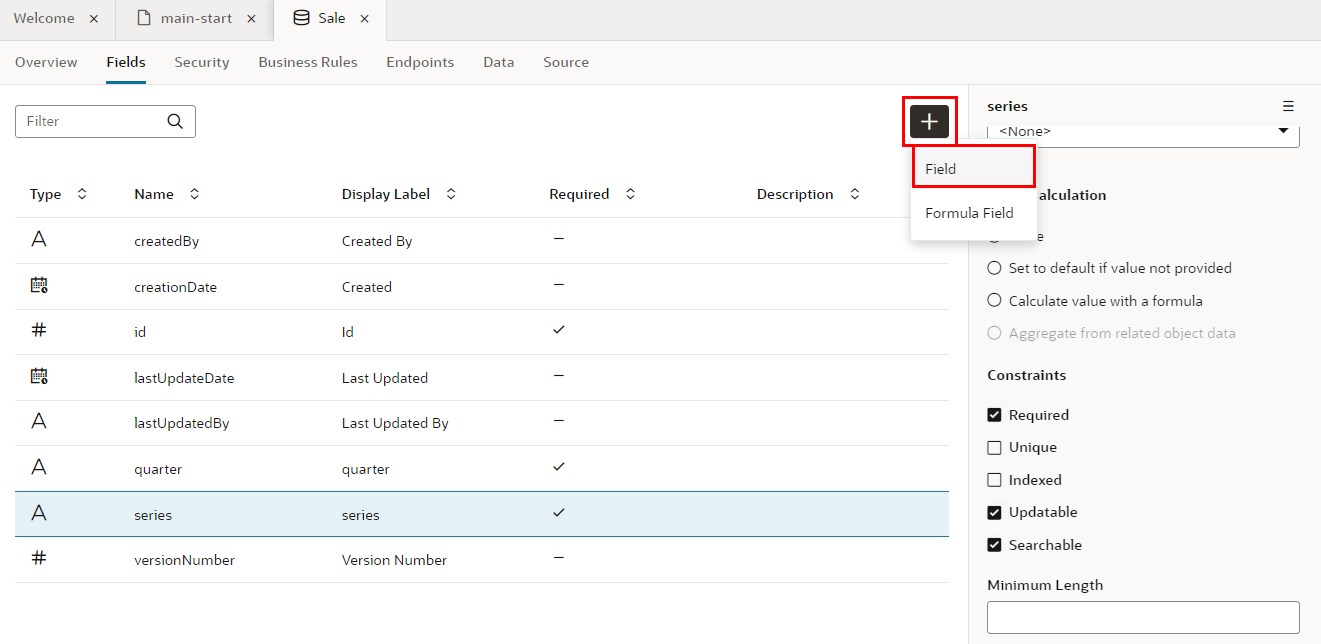1321x644 pixels.
Task: Sort by the Display Label column
Action: click(x=451, y=194)
